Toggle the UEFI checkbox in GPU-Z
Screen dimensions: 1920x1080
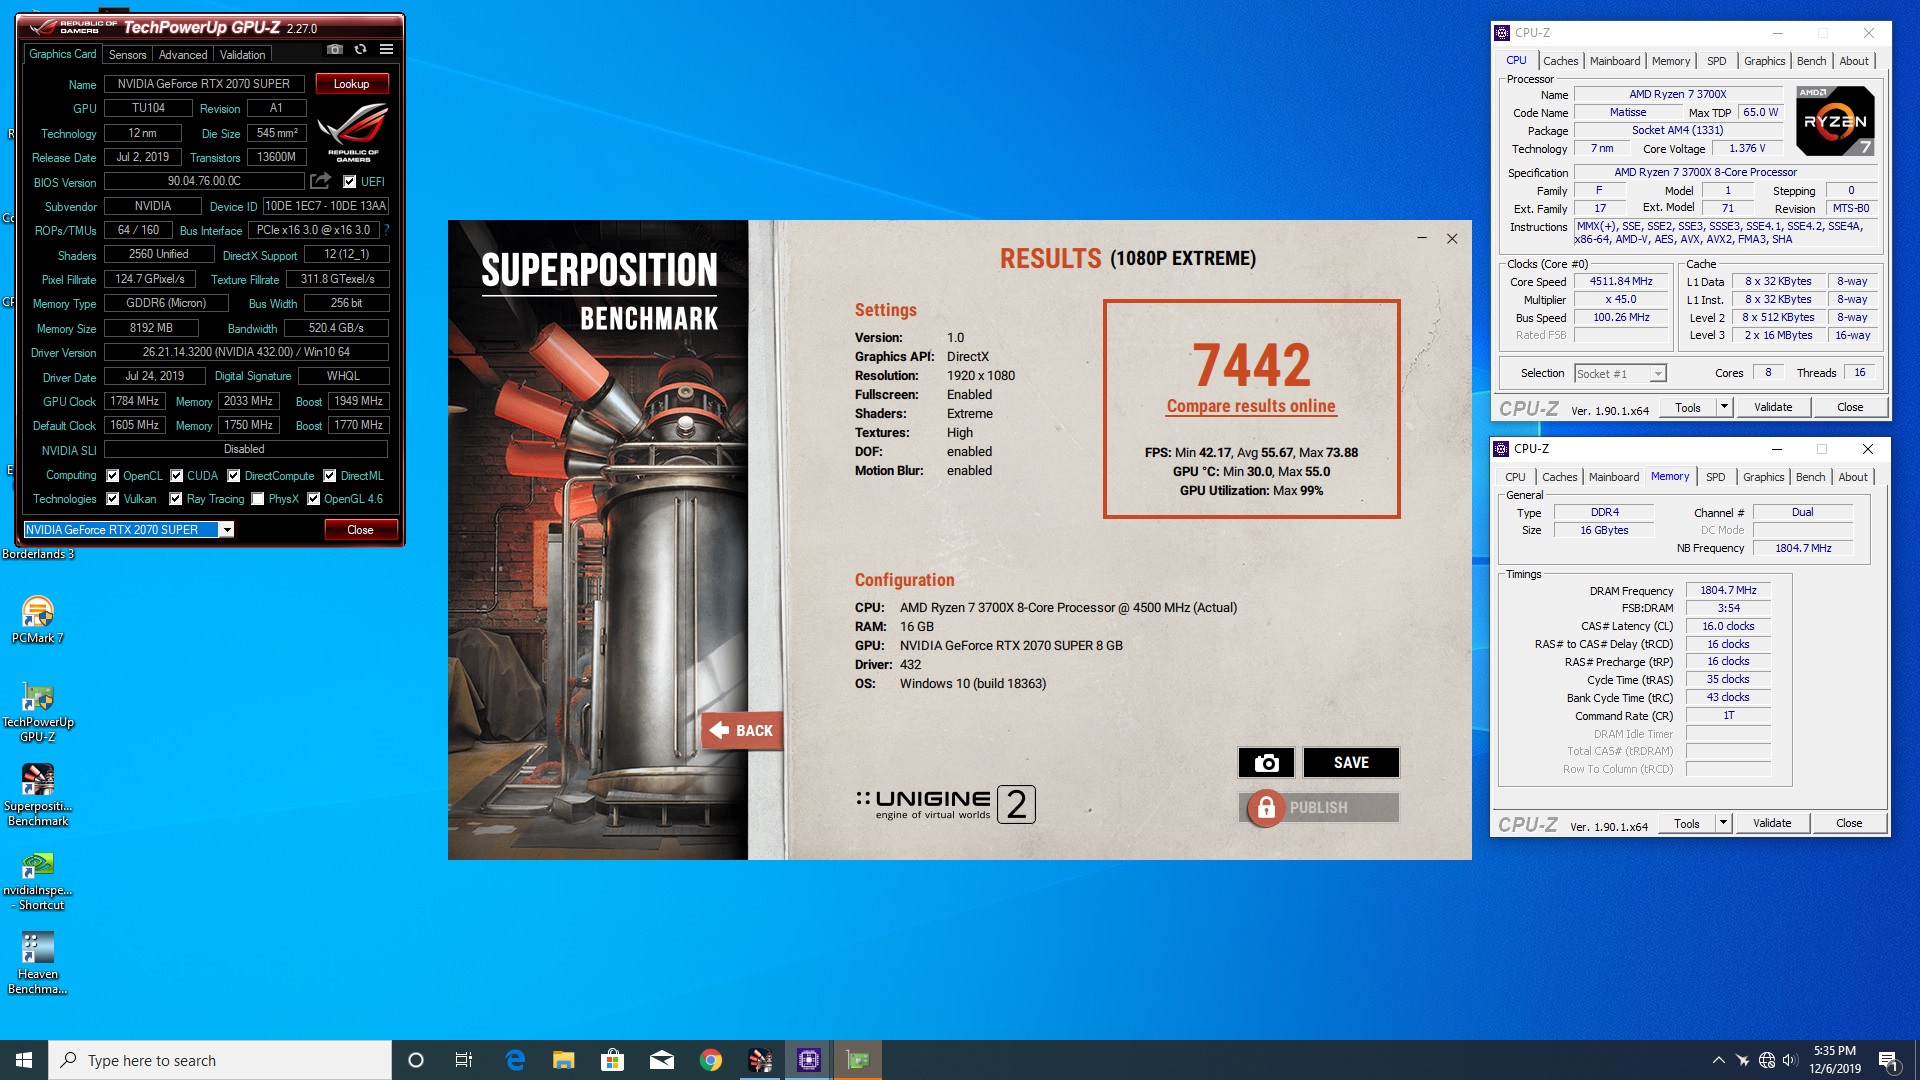(x=349, y=182)
